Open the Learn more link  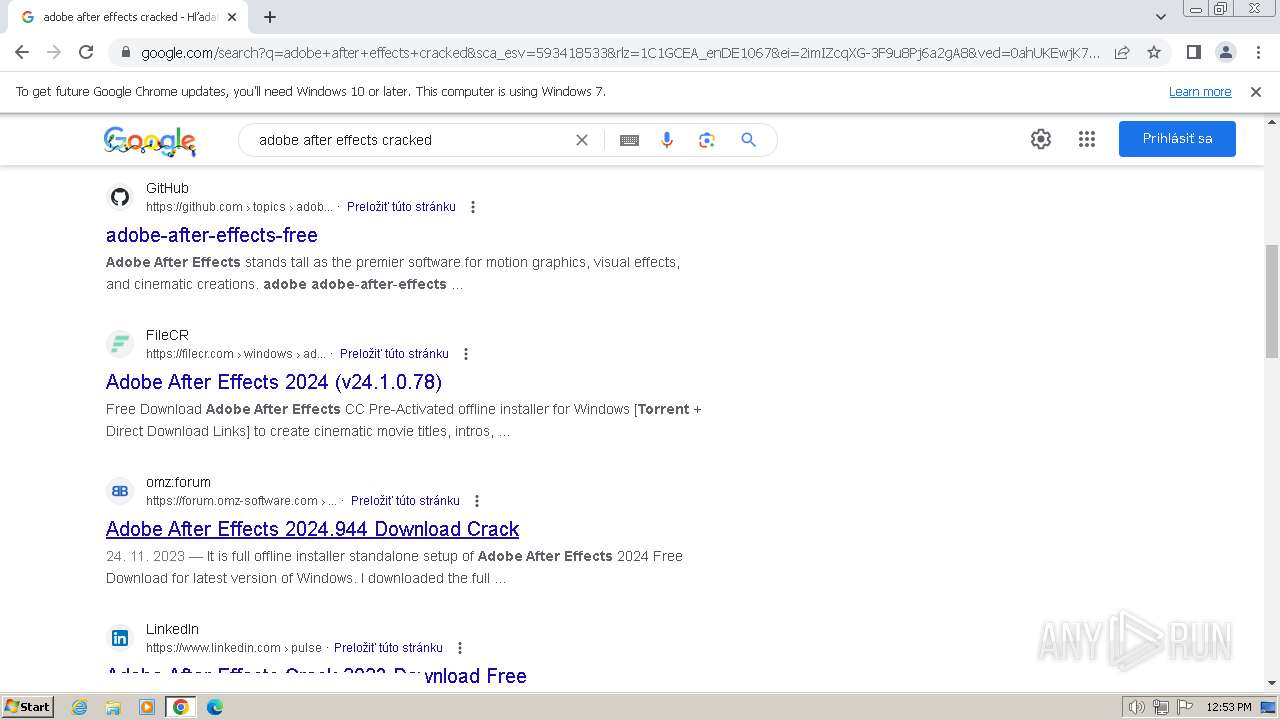pos(1200,91)
